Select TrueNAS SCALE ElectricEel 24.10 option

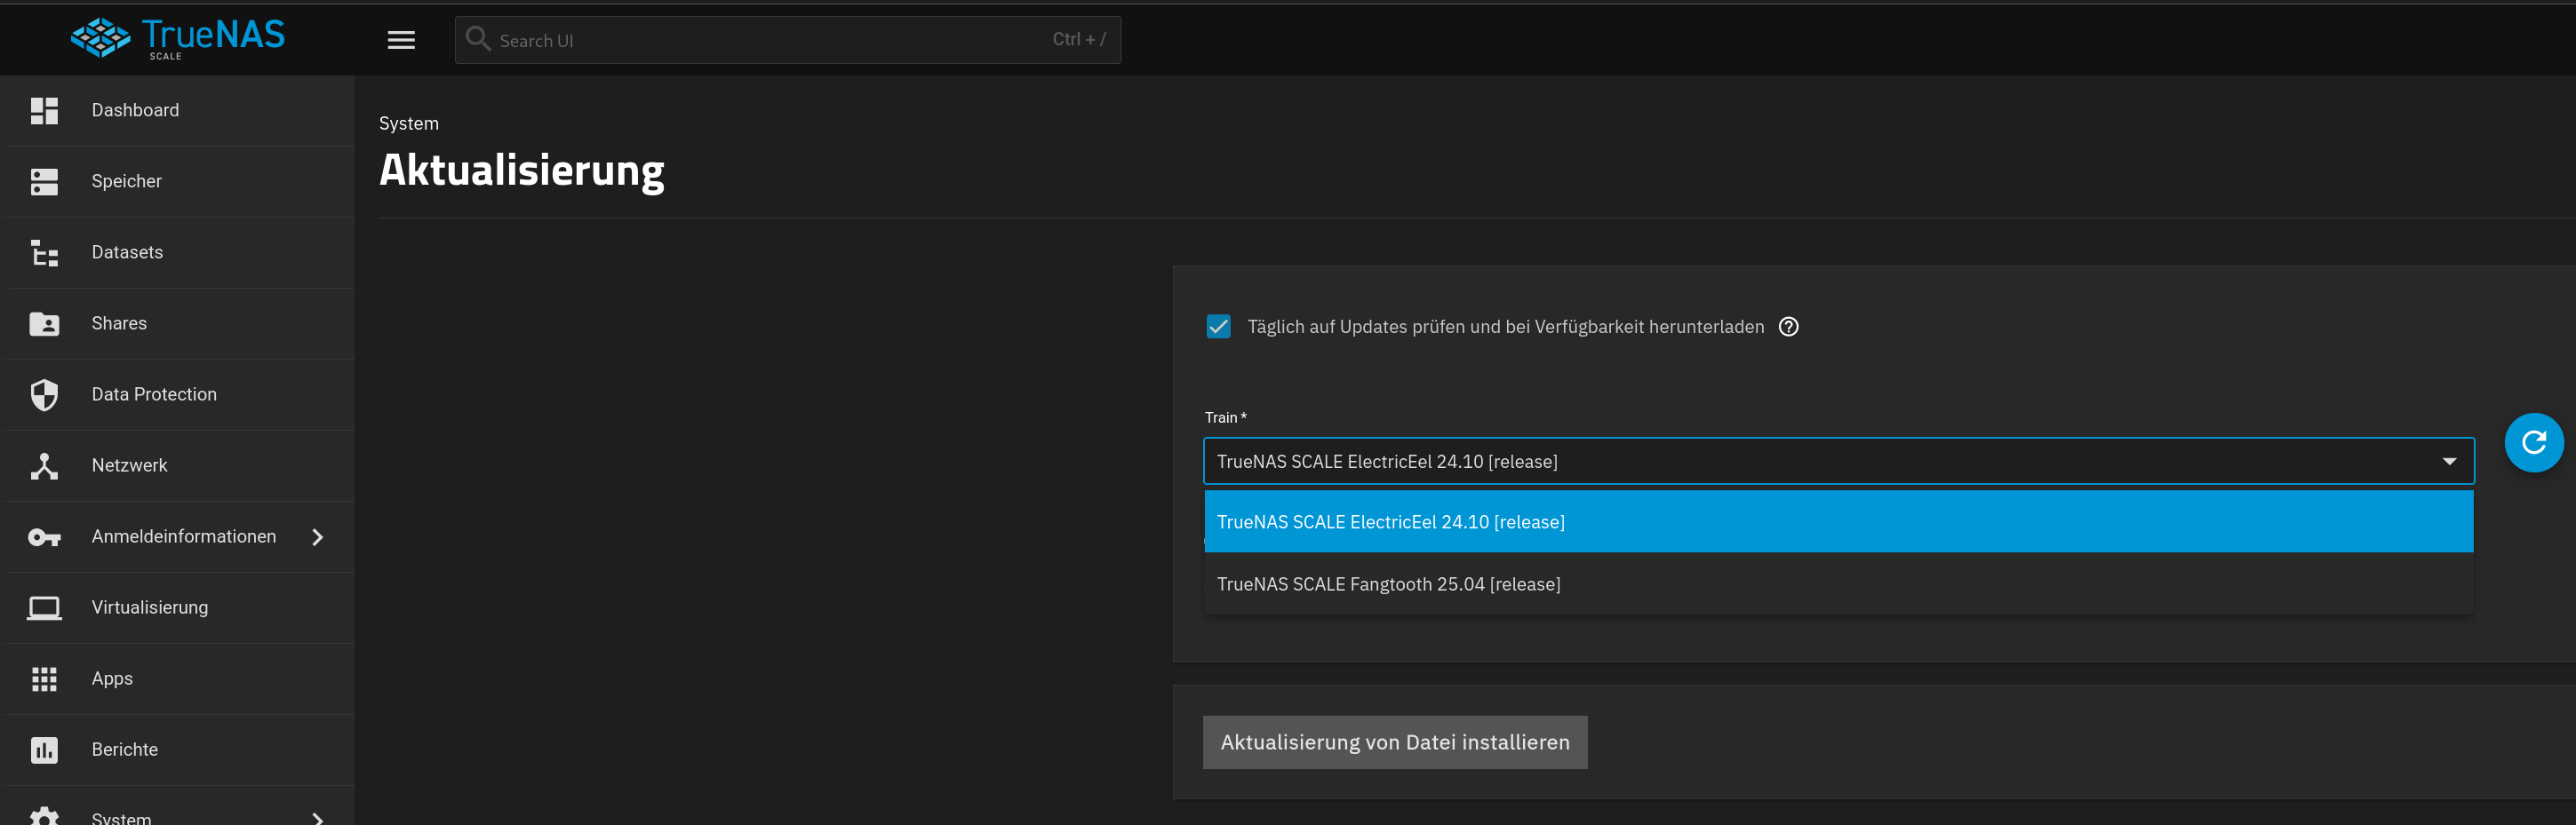1838,522
